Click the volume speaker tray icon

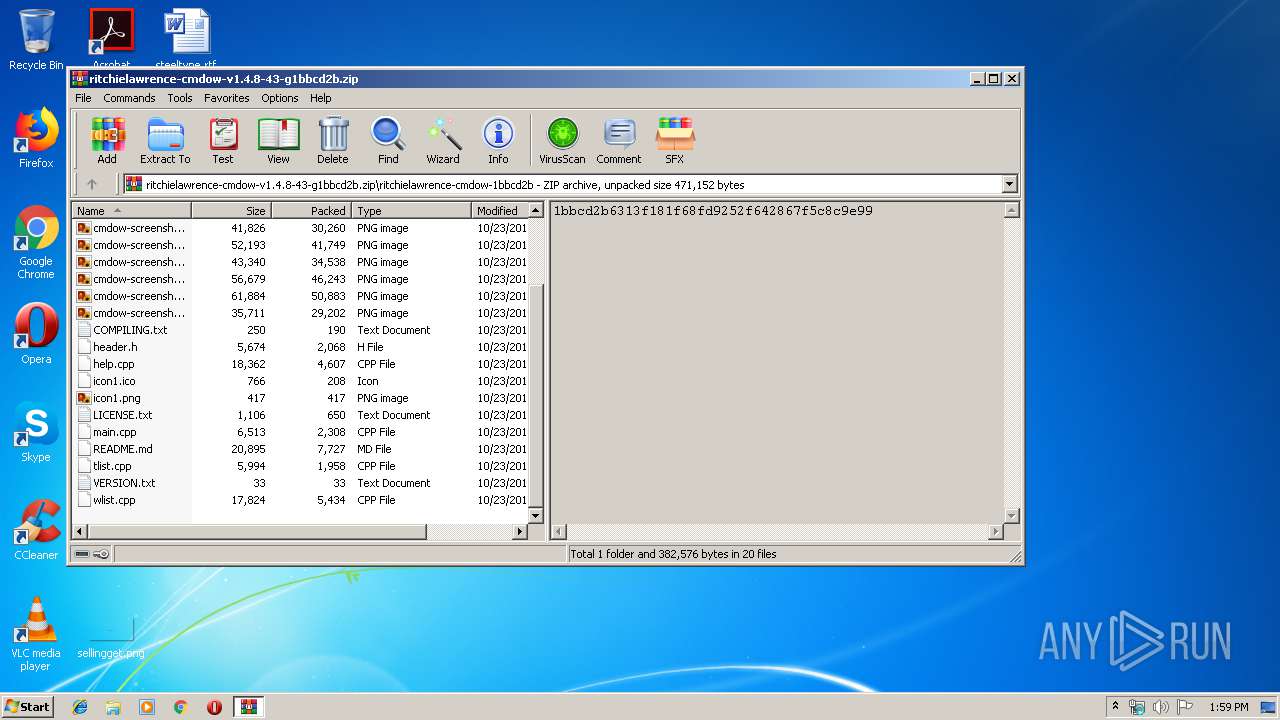click(1161, 707)
